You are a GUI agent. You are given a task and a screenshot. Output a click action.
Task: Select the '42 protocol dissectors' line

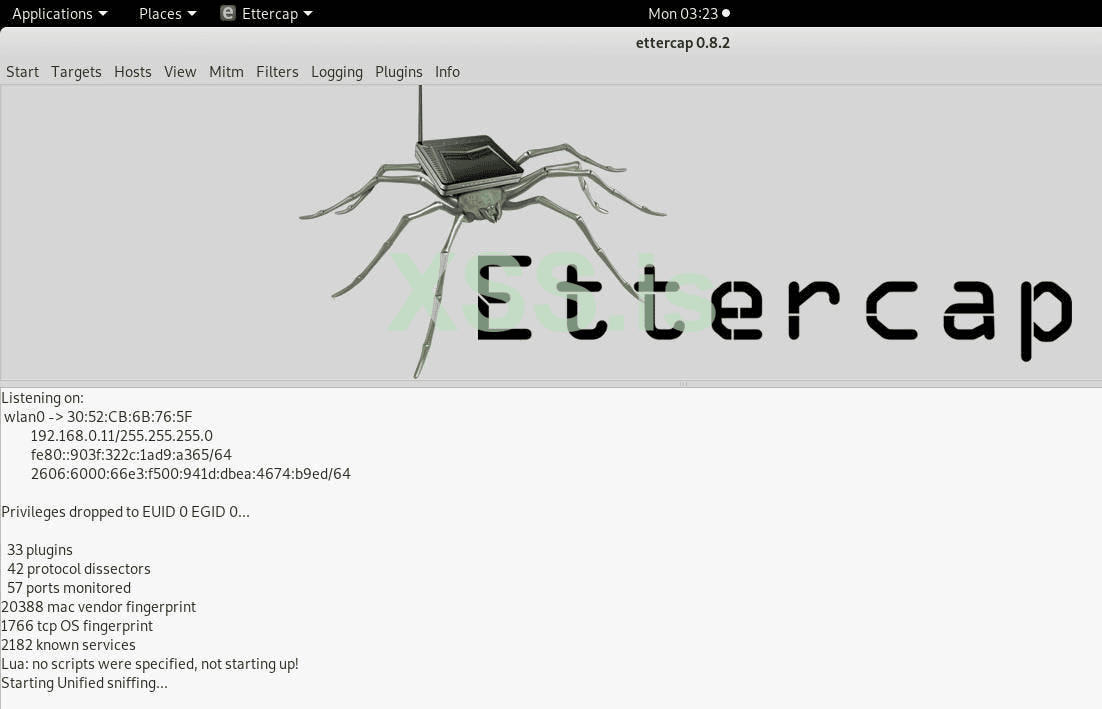79,568
